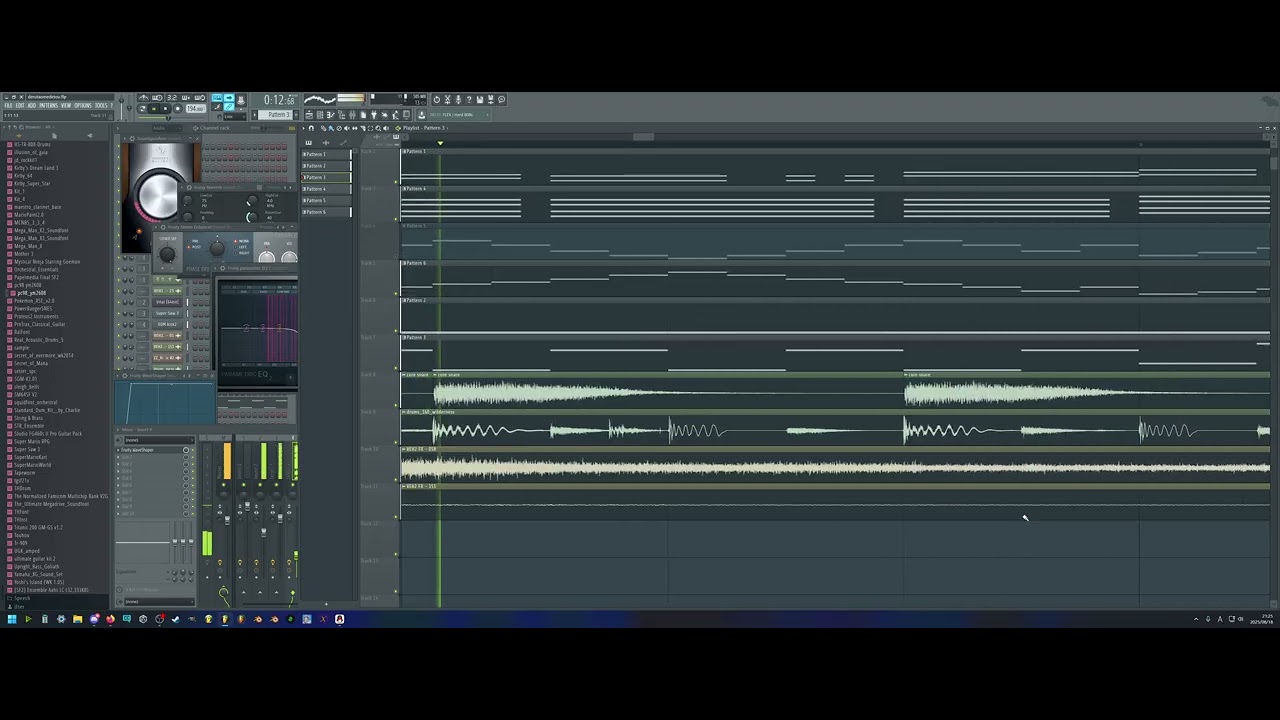
Task: Open the mixer output (none) dropdown
Action: pos(160,602)
